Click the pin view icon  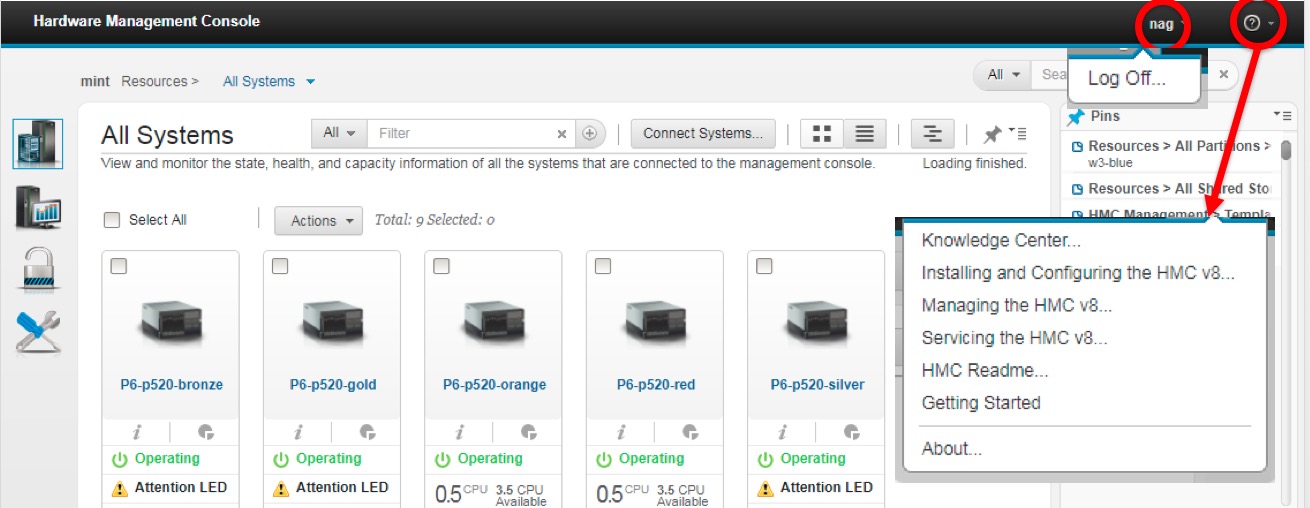992,133
